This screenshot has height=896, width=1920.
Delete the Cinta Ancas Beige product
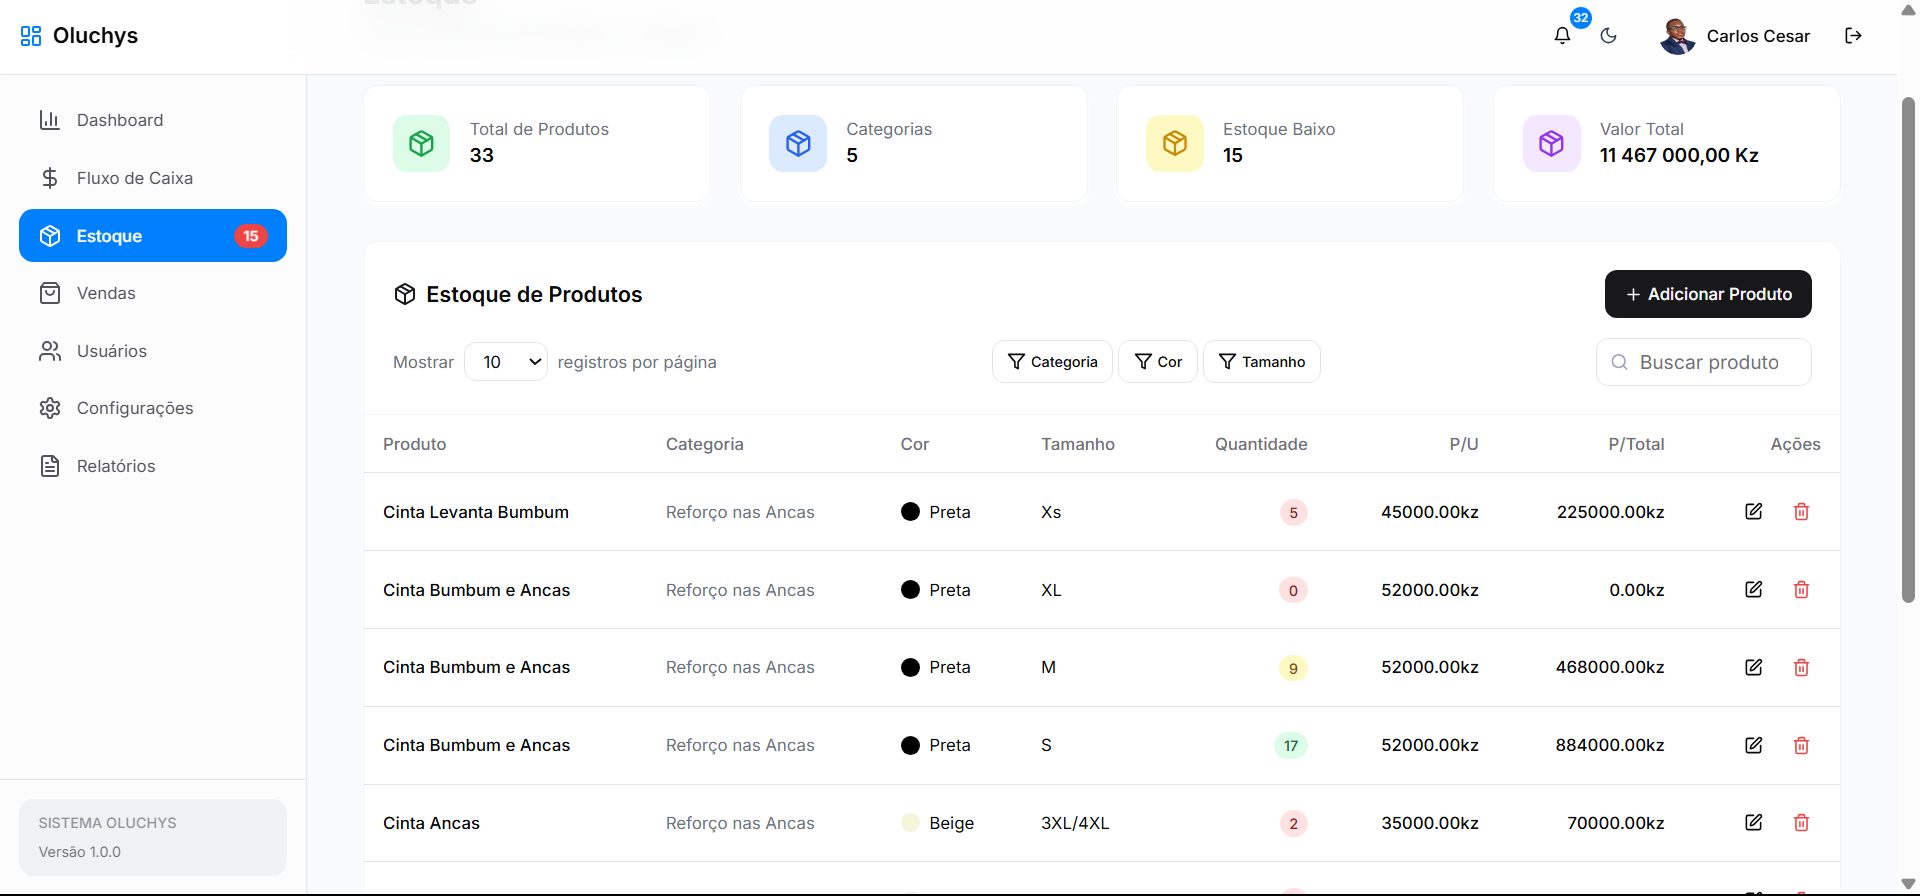point(1801,823)
